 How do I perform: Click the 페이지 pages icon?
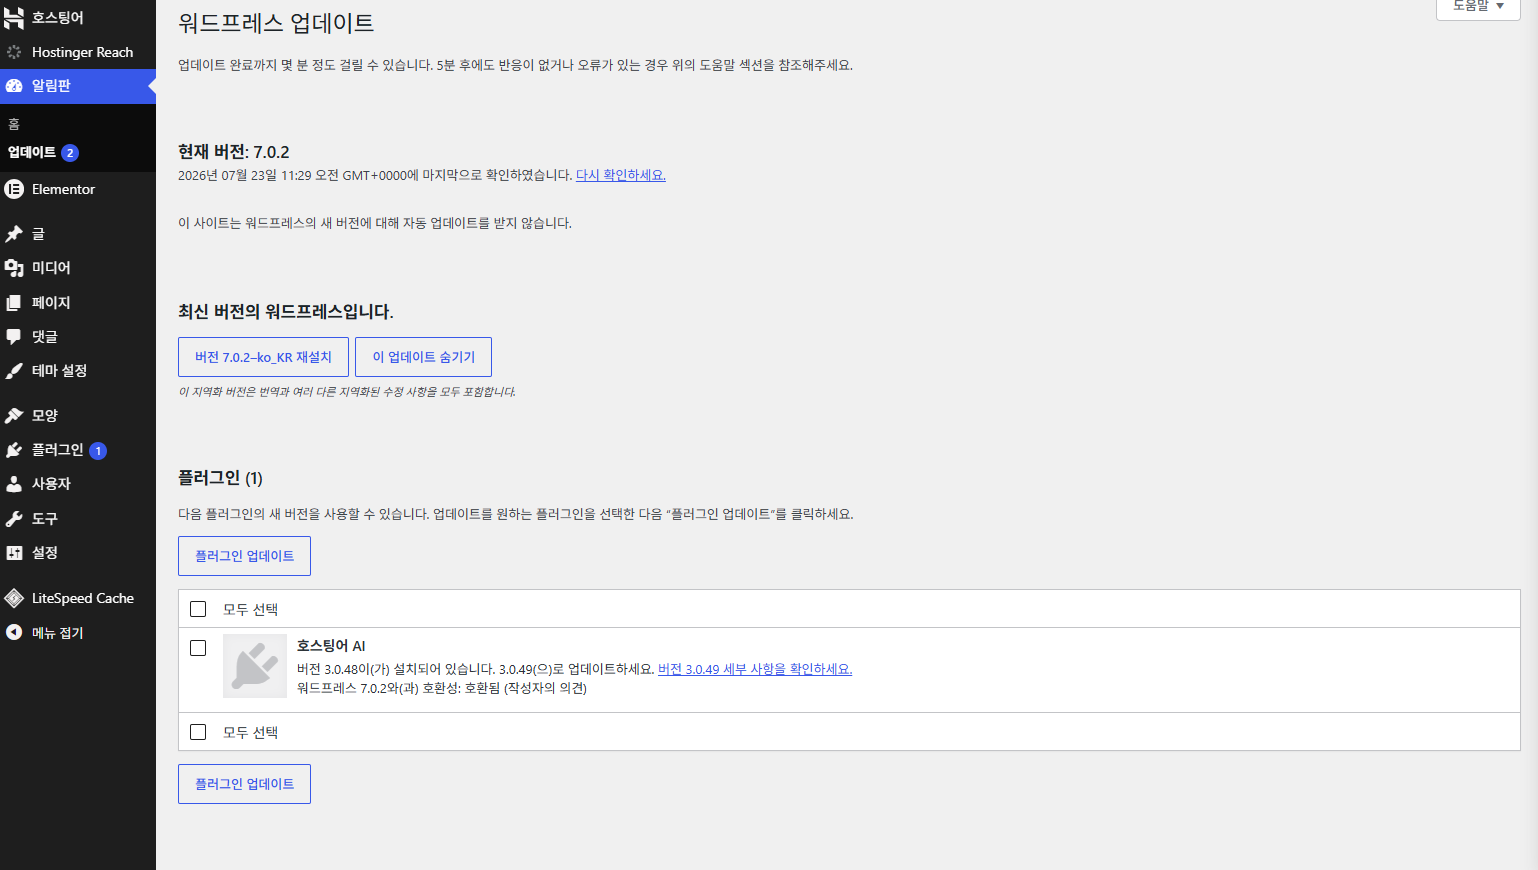(14, 303)
